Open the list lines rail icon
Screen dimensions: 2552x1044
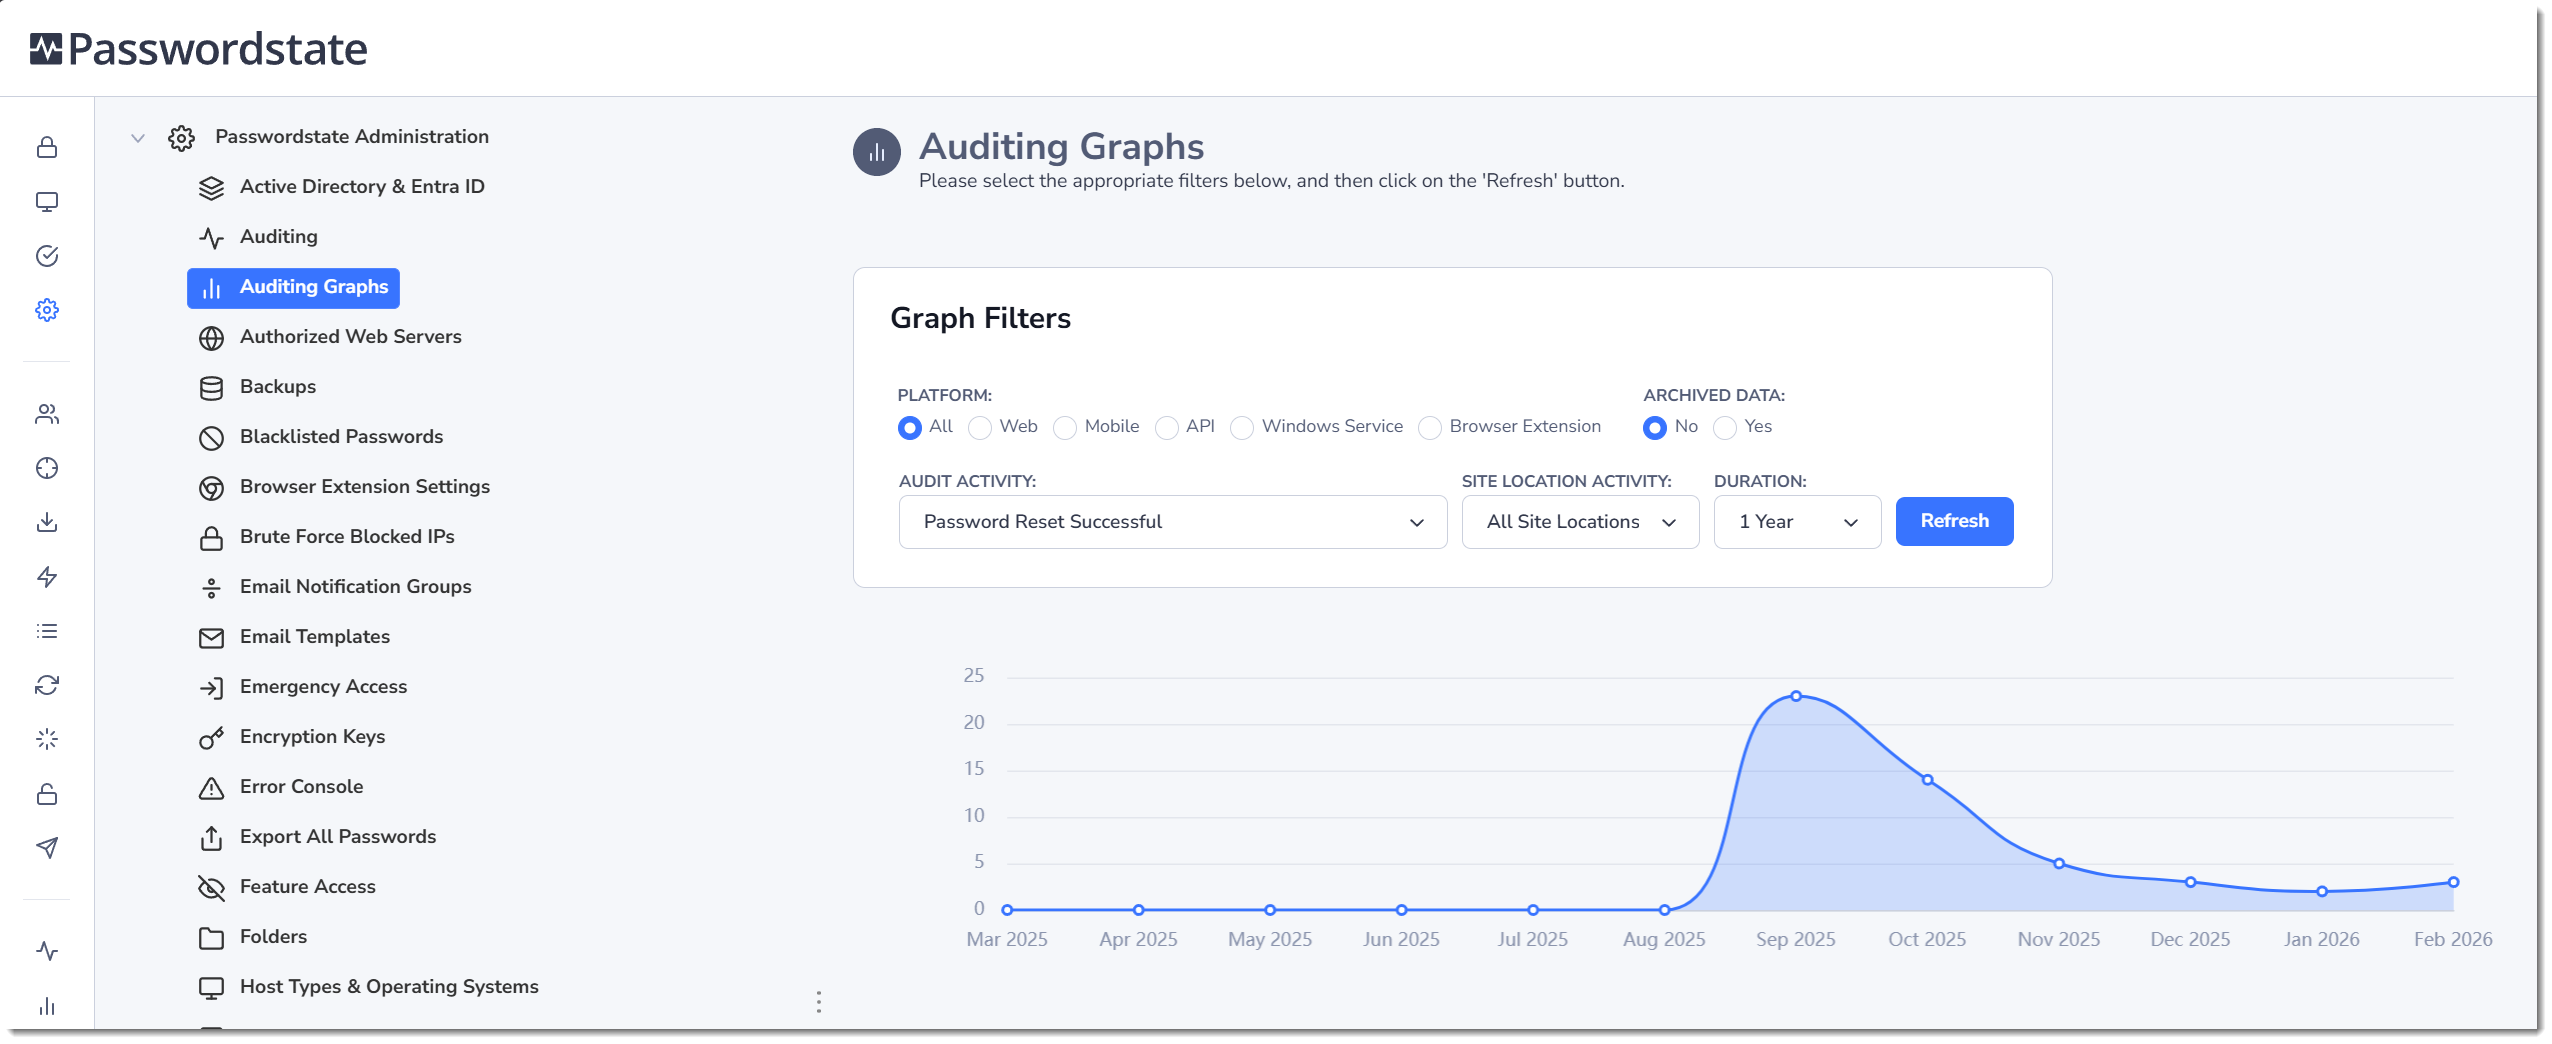[47, 631]
